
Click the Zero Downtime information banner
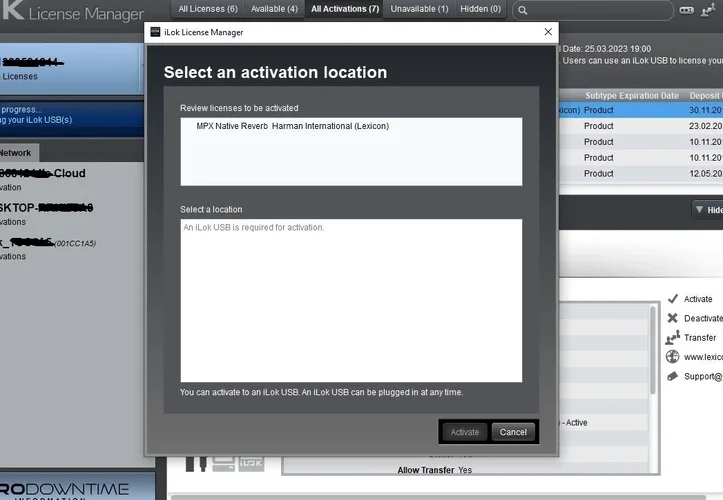(x=76, y=488)
